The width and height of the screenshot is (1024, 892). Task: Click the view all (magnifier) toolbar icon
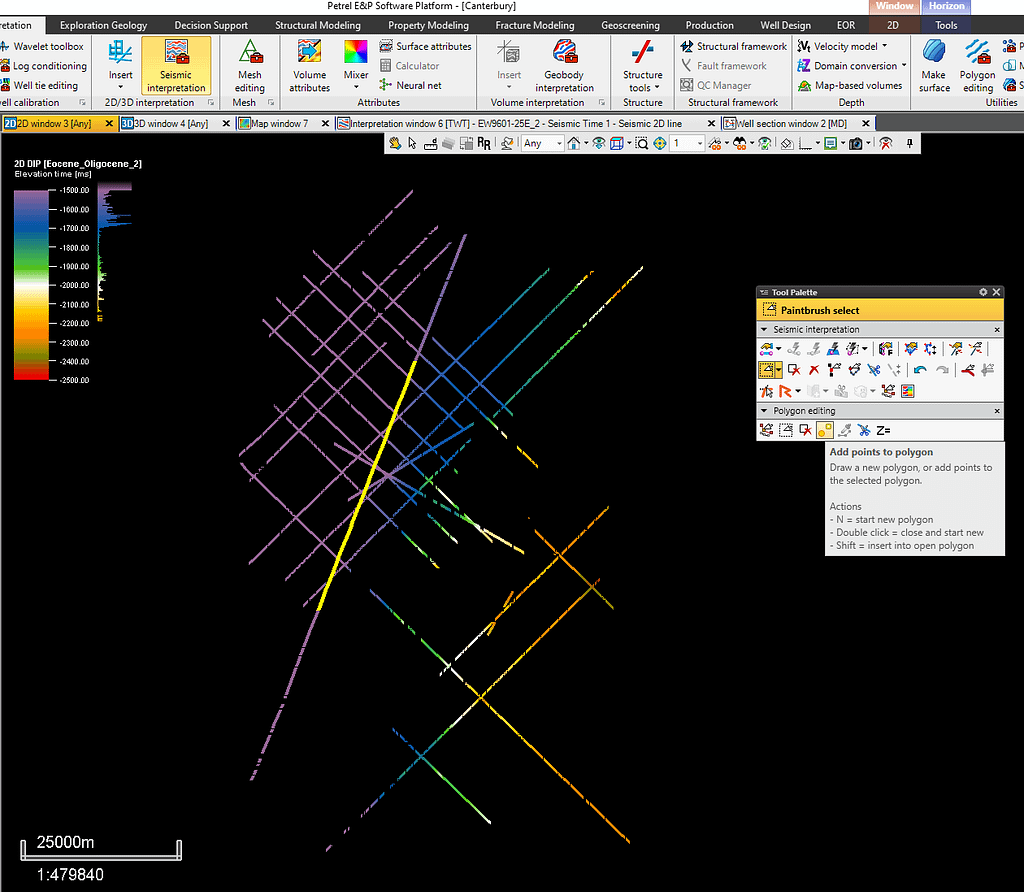(641, 142)
